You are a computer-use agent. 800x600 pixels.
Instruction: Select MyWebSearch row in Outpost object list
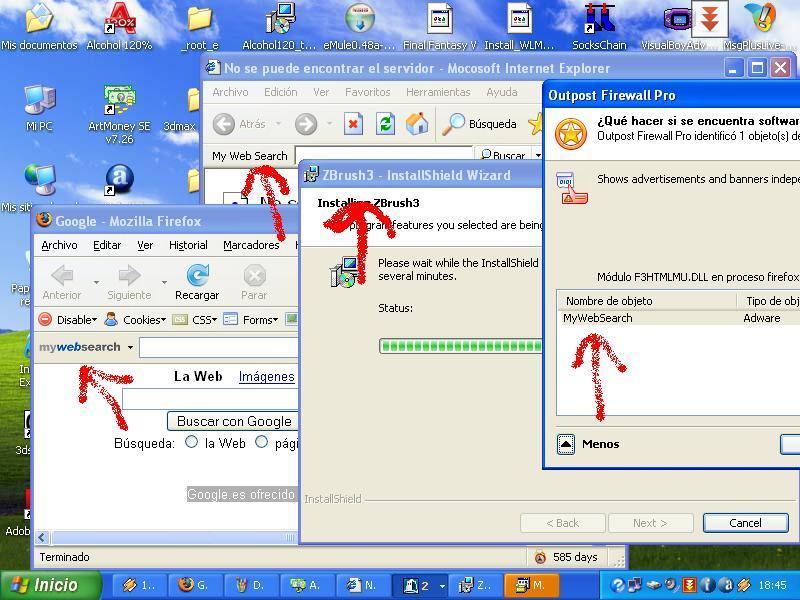tap(678, 318)
